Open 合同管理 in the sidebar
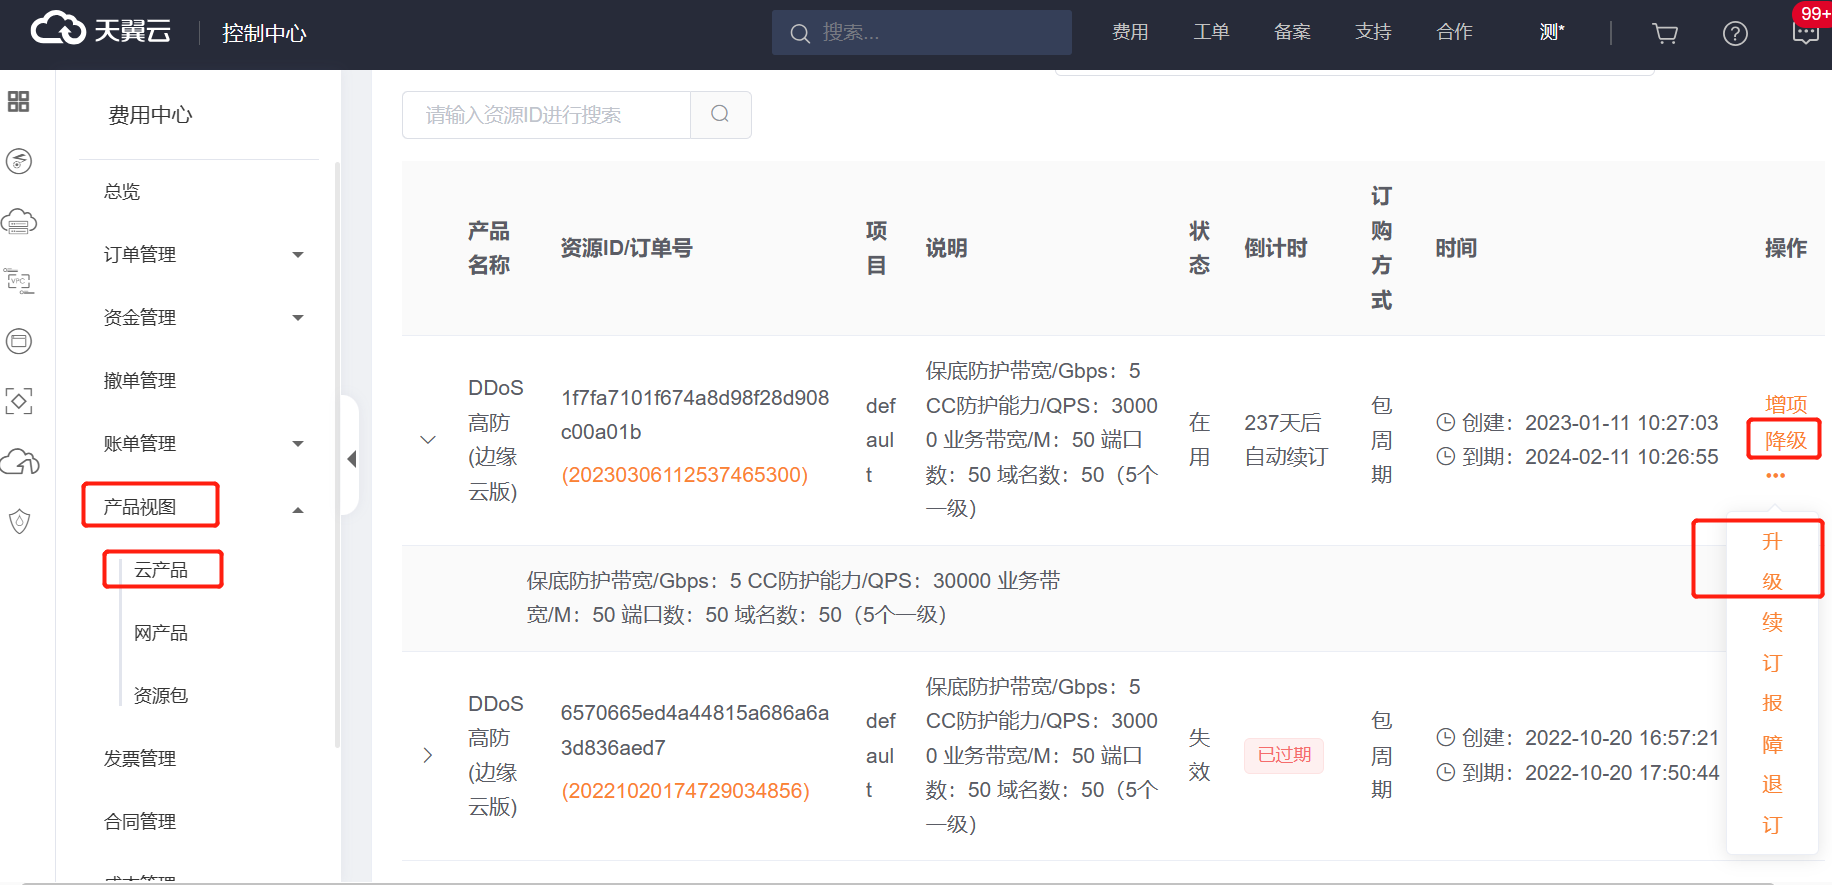This screenshot has height=885, width=1832. point(140,821)
